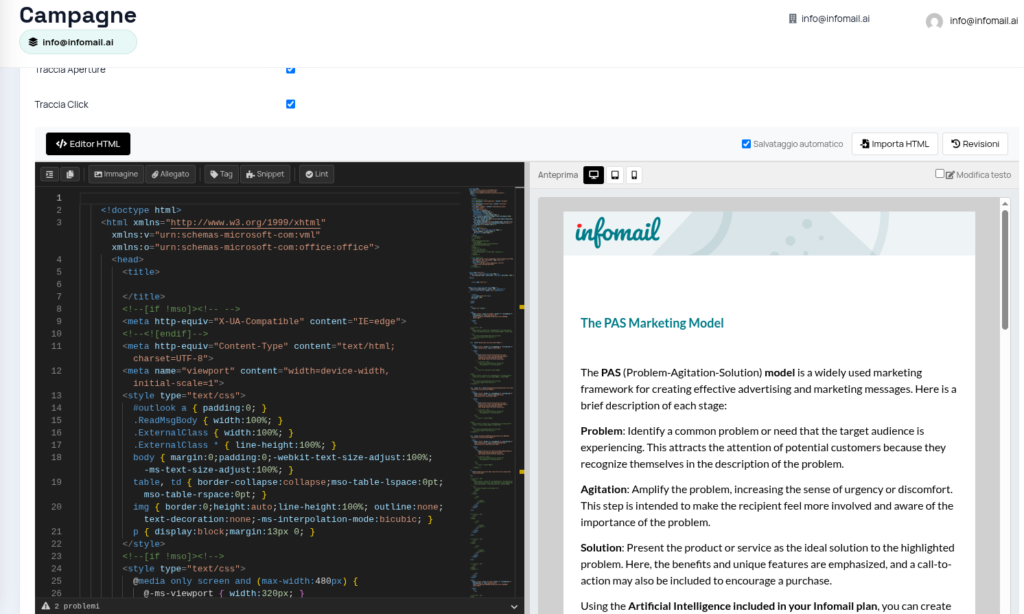Open the Revisioni history
This screenshot has height=614, width=1024.
pyautogui.click(x=974, y=144)
